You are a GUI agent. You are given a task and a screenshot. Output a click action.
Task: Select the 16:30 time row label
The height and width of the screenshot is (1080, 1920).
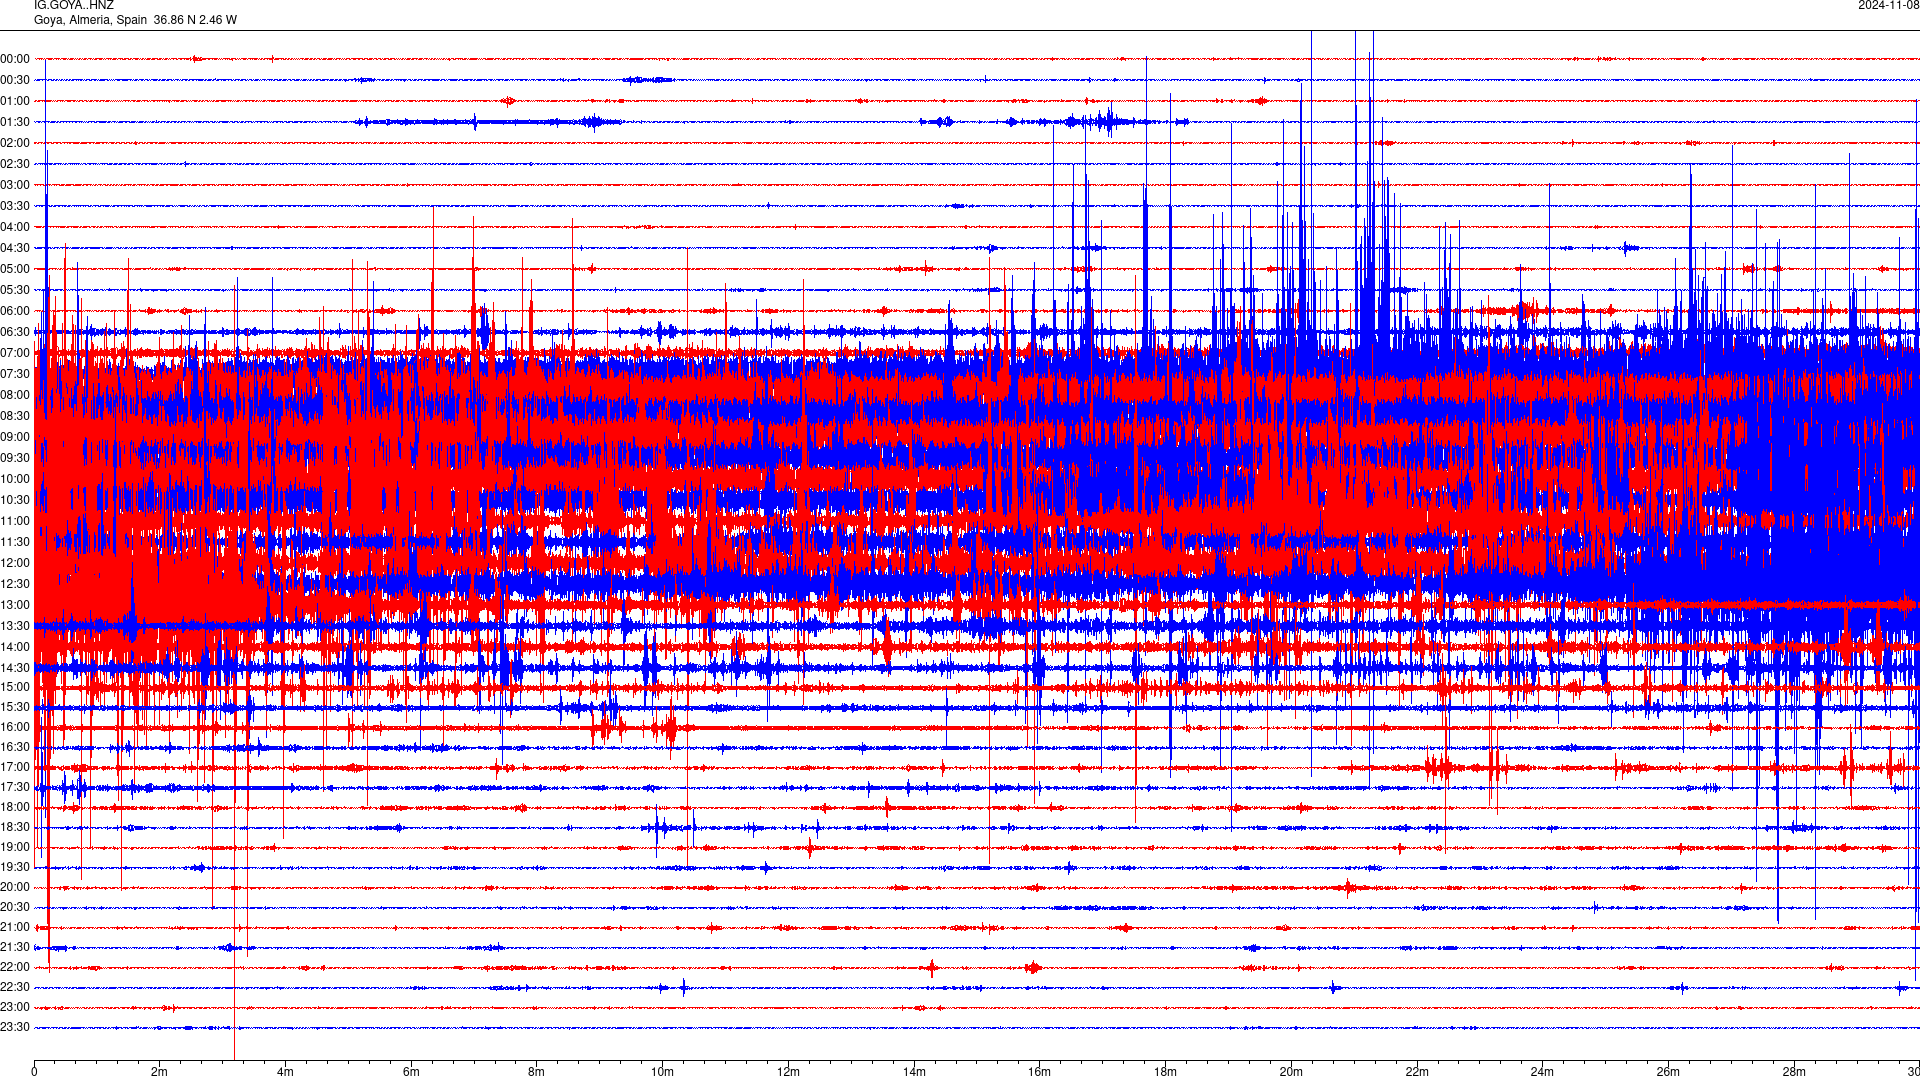[x=15, y=747]
